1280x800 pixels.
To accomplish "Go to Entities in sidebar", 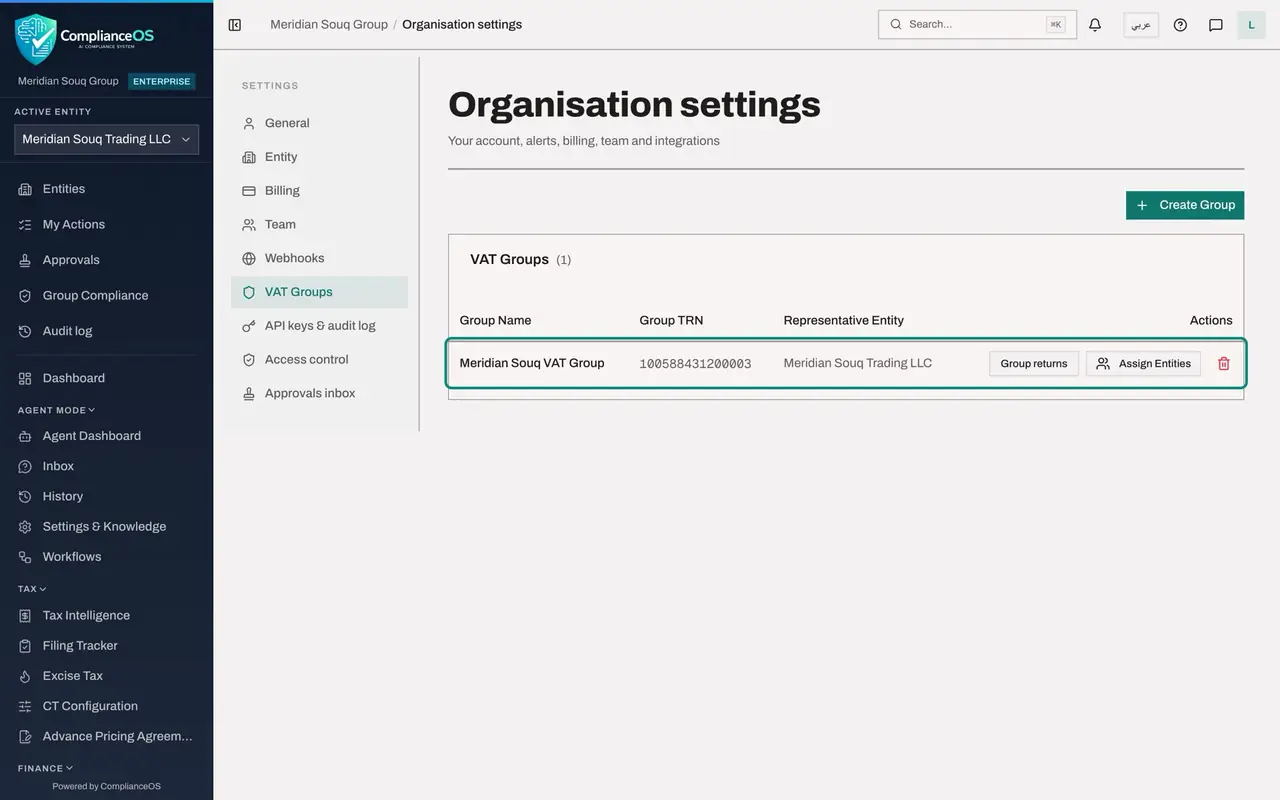I will click(x=106, y=189).
